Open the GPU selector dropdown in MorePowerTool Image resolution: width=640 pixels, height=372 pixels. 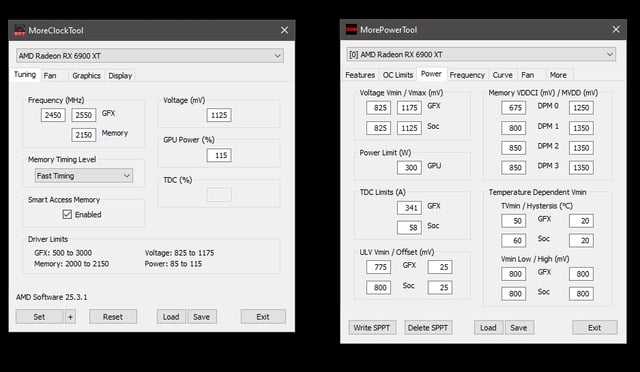[481, 54]
